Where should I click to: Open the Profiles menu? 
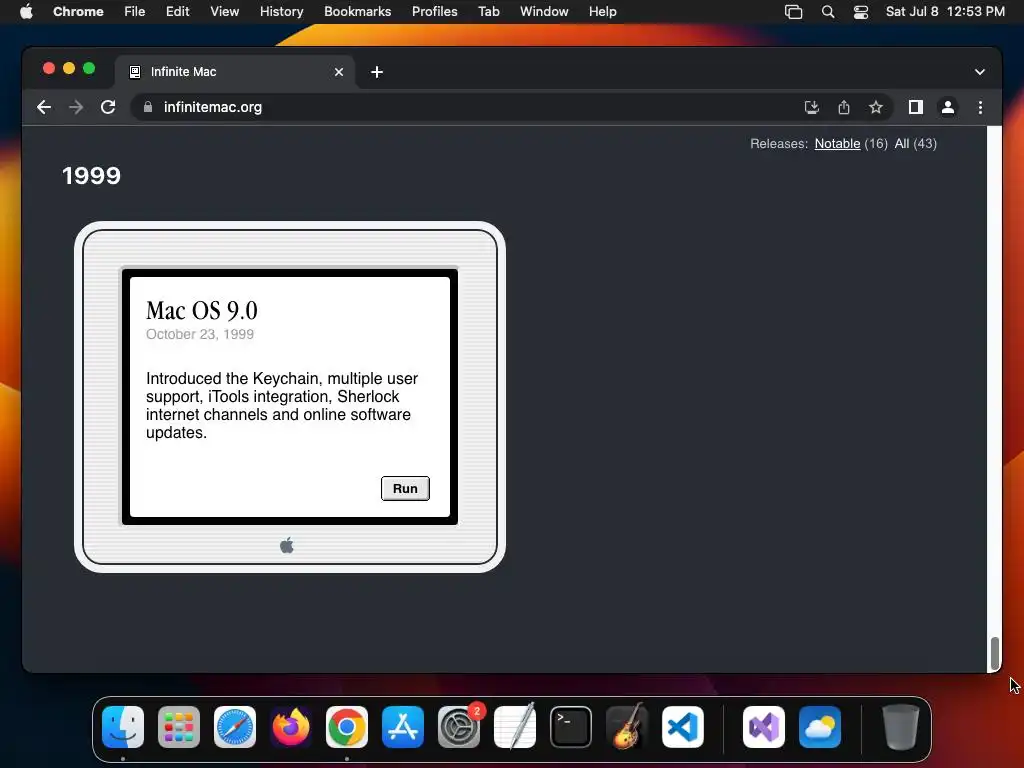tap(434, 11)
